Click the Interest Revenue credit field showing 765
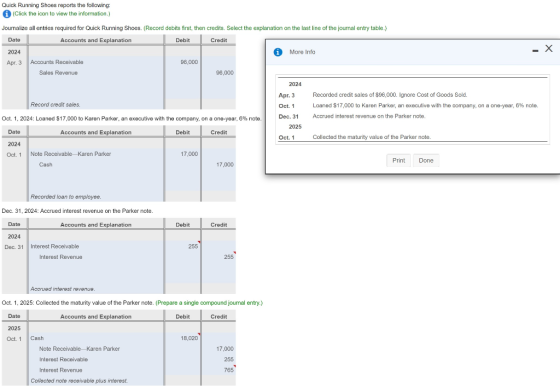This screenshot has width=560, height=387. pyautogui.click(x=219, y=370)
